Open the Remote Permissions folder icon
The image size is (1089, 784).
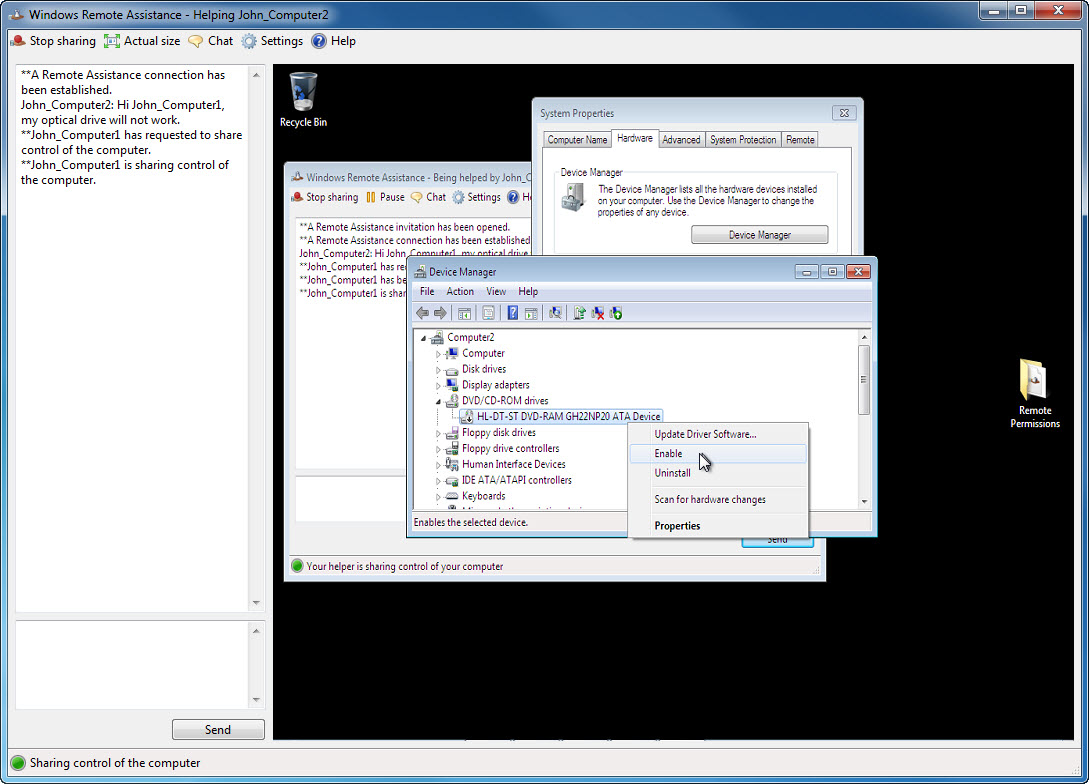1034,393
